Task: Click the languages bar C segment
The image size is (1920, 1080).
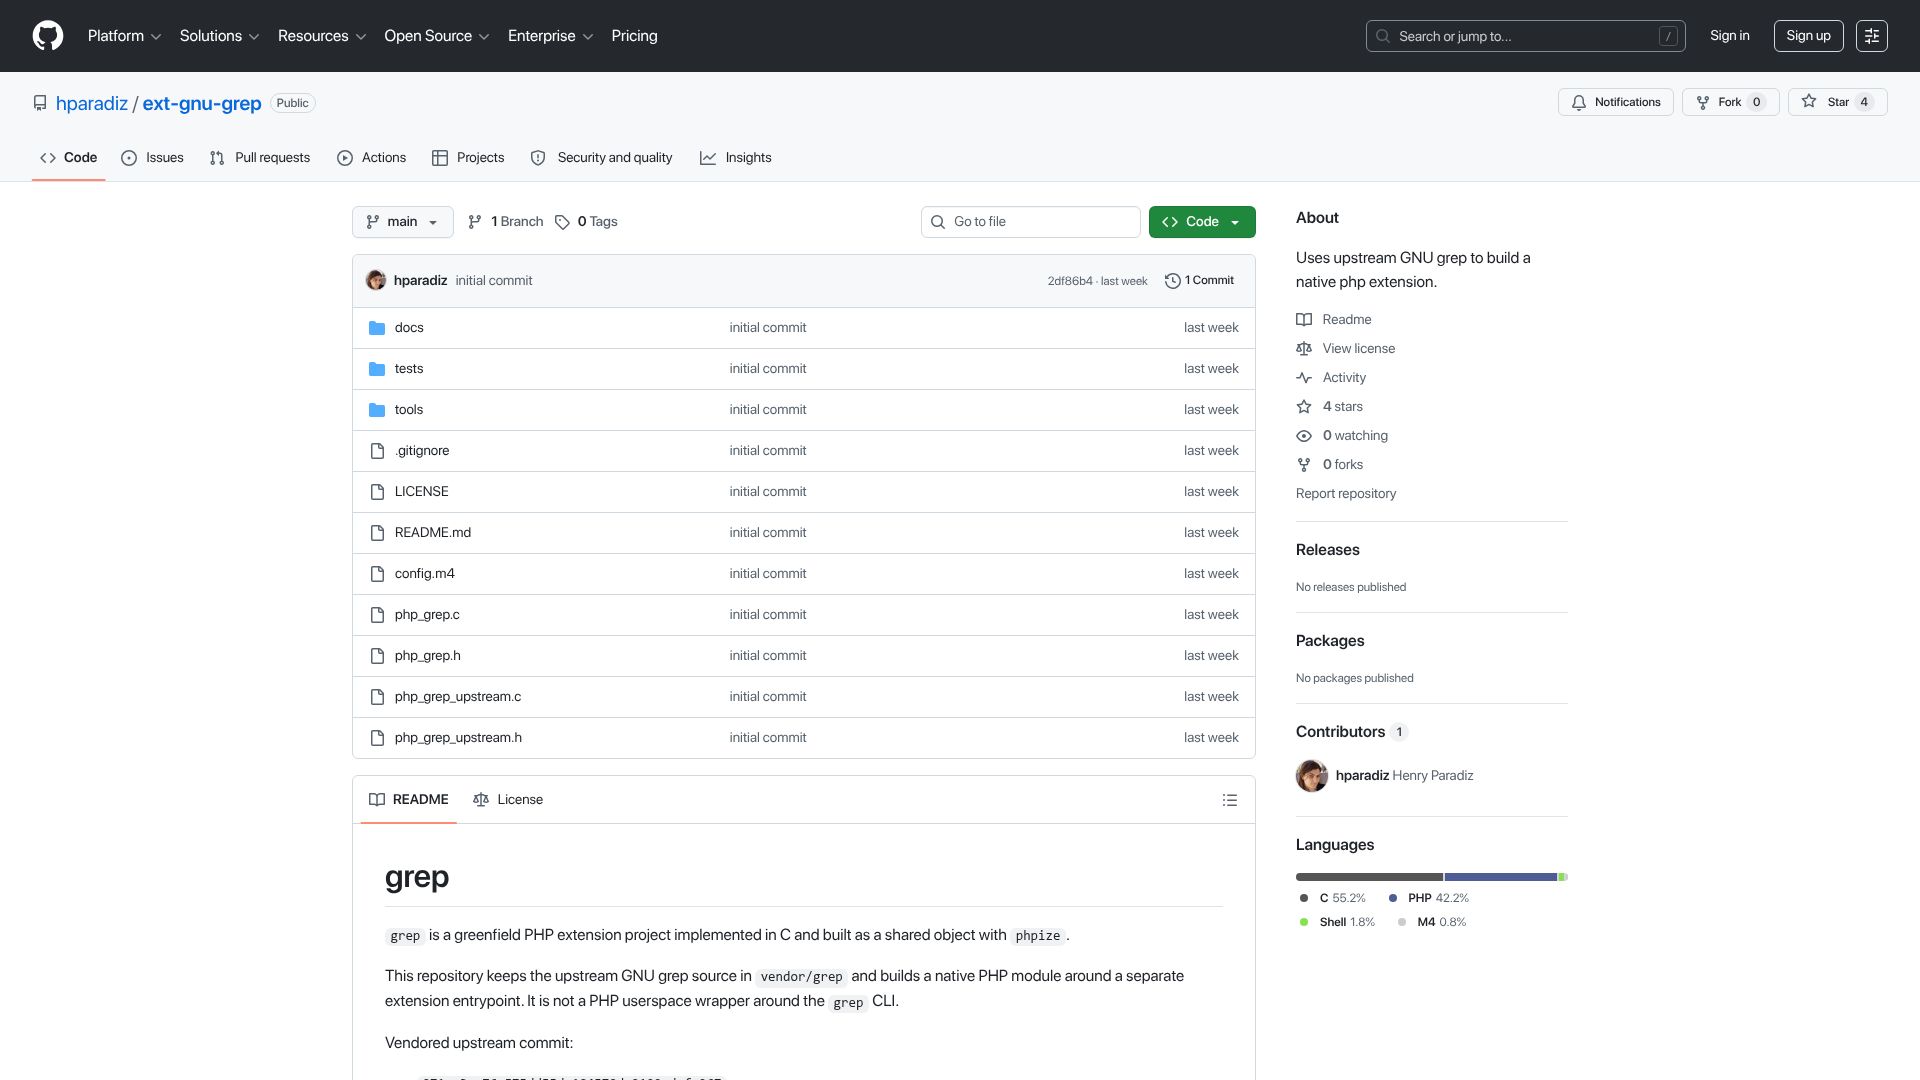Action: tap(1369, 877)
